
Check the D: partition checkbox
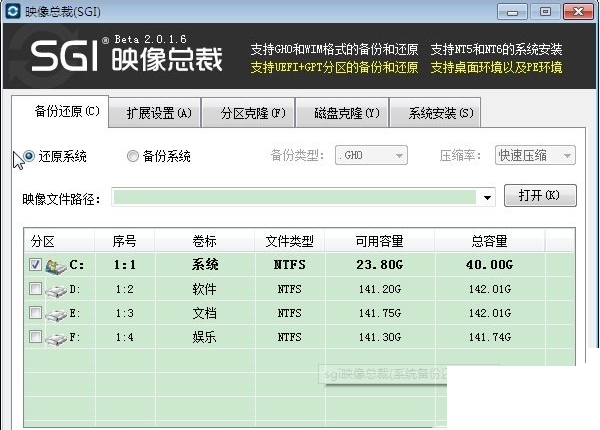35,288
